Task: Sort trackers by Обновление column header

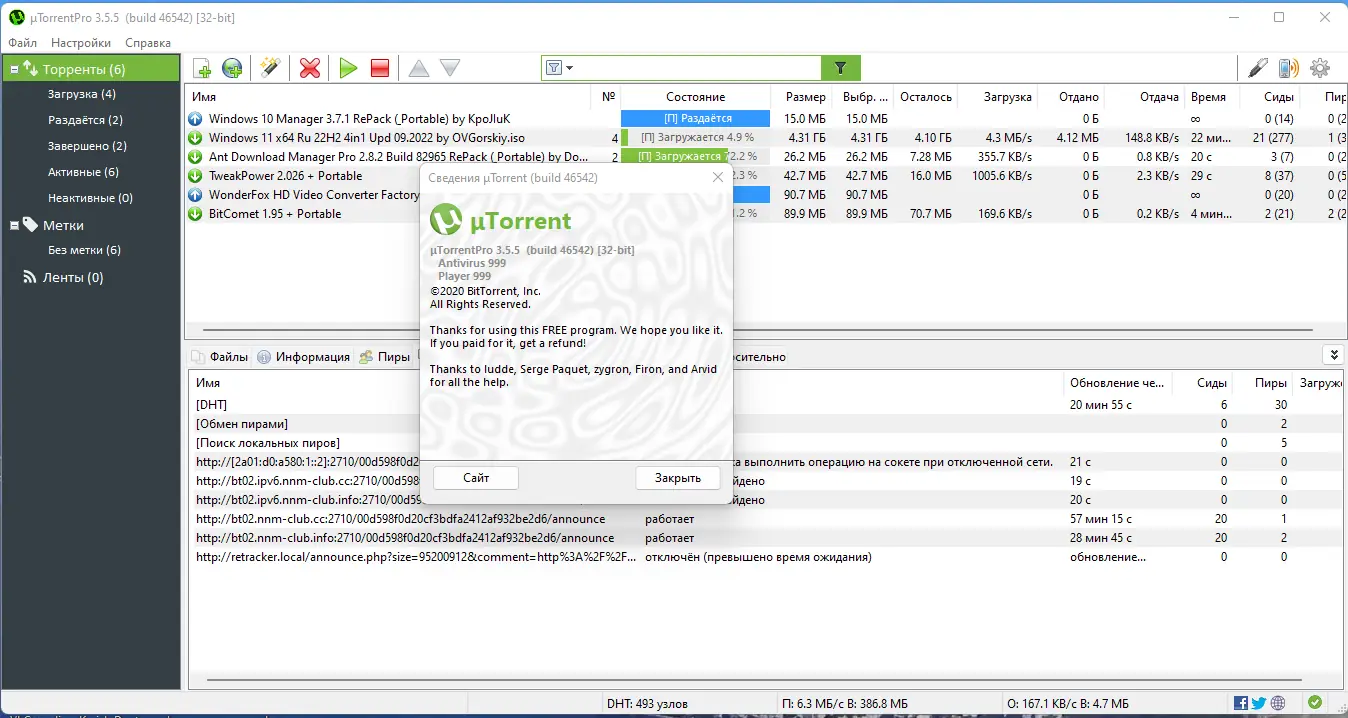Action: (1117, 383)
